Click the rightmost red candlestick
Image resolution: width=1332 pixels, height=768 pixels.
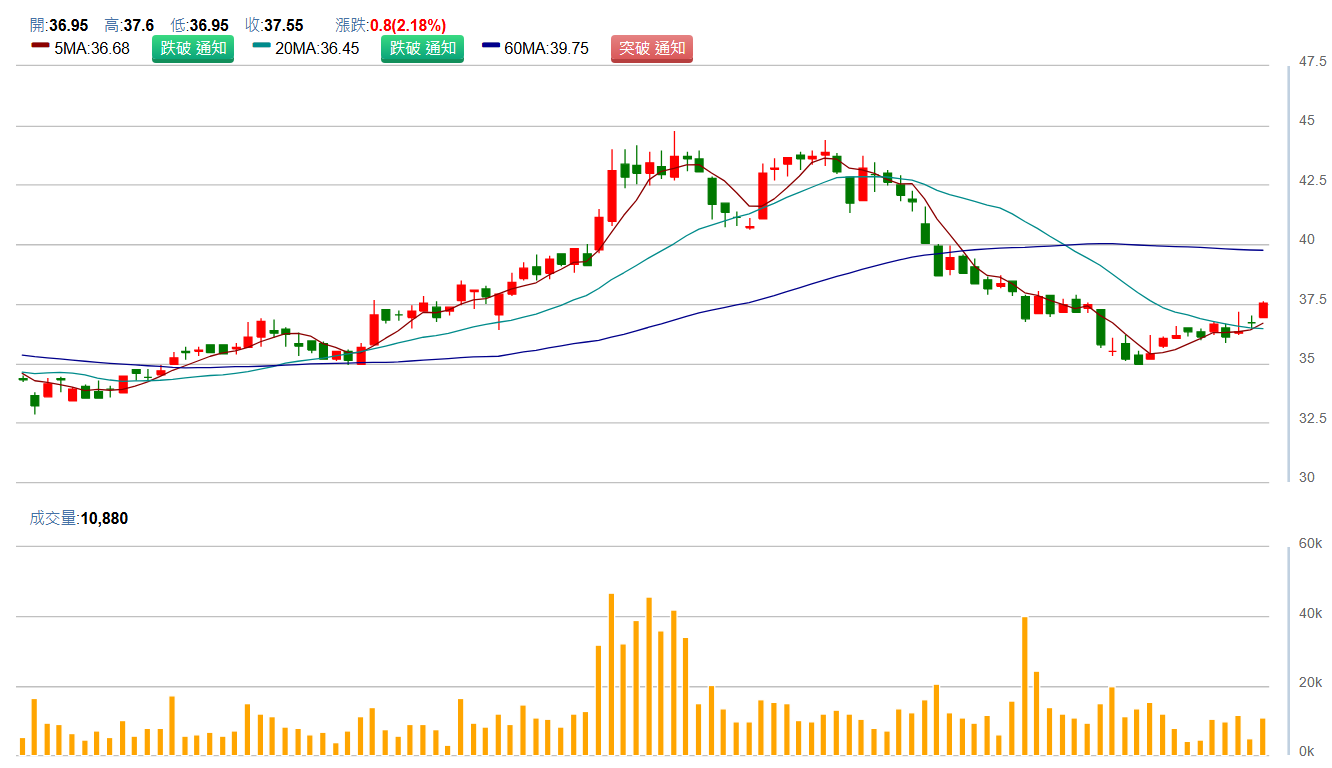(1263, 310)
